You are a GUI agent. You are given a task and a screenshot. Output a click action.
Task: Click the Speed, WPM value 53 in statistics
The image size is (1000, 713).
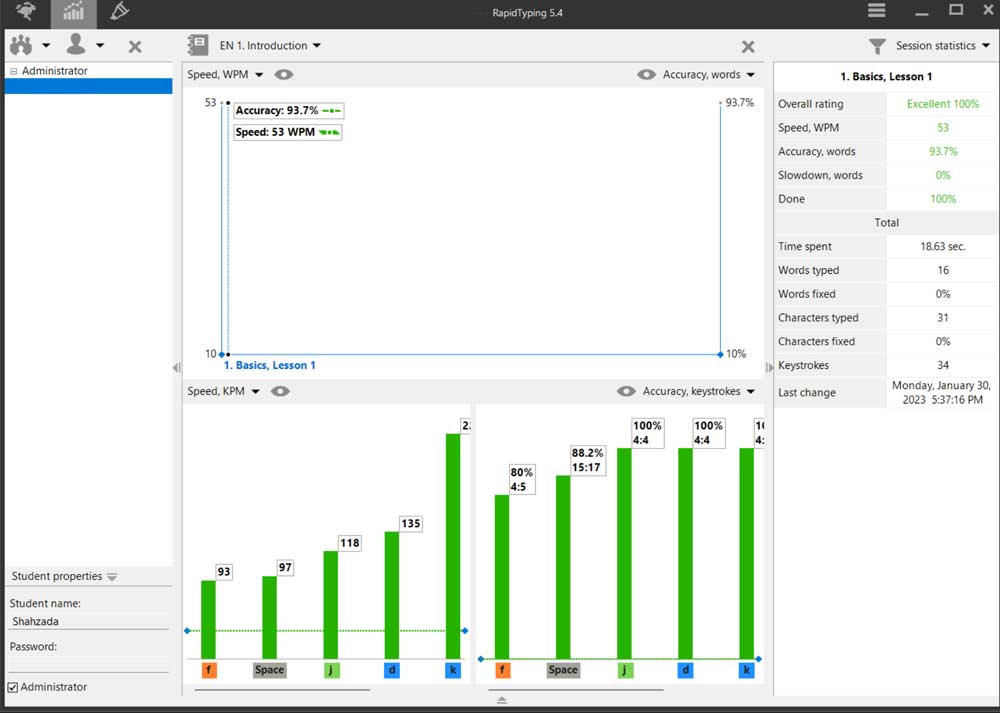[x=943, y=128]
